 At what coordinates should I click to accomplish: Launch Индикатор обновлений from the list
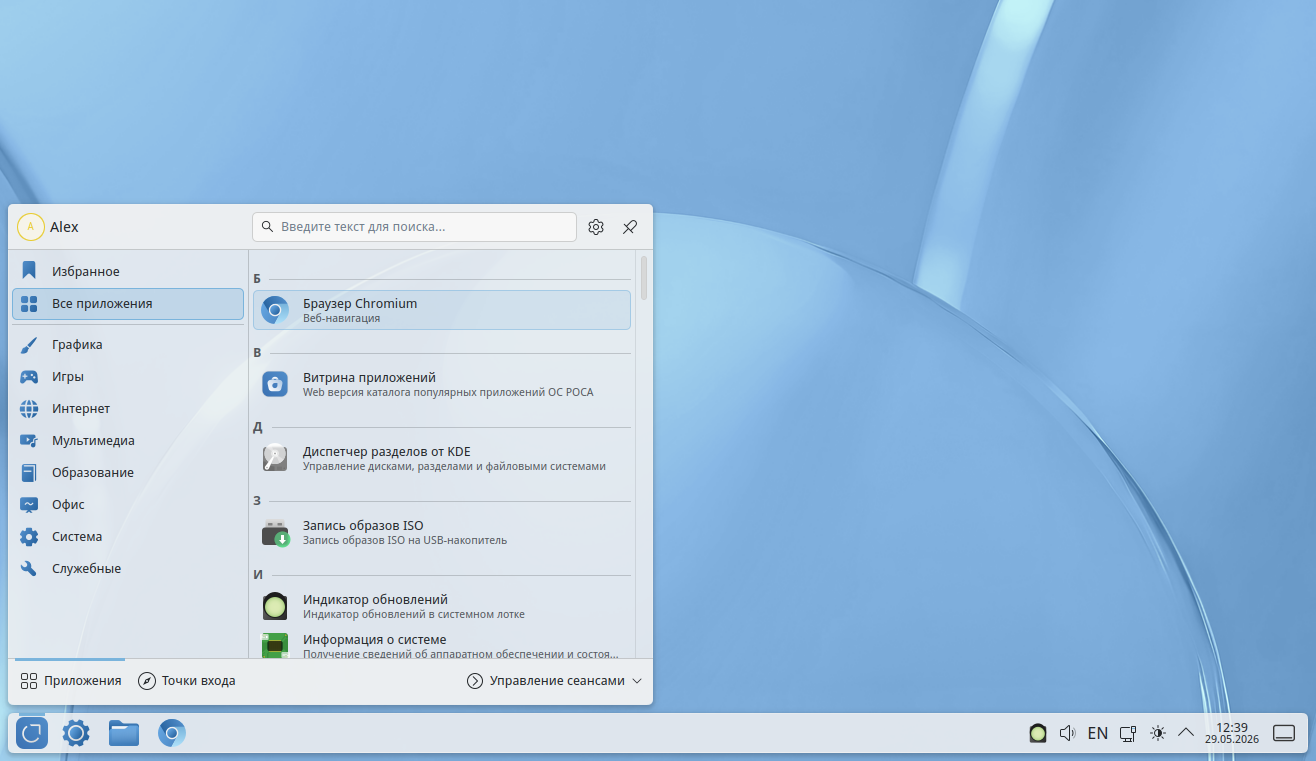pos(442,606)
